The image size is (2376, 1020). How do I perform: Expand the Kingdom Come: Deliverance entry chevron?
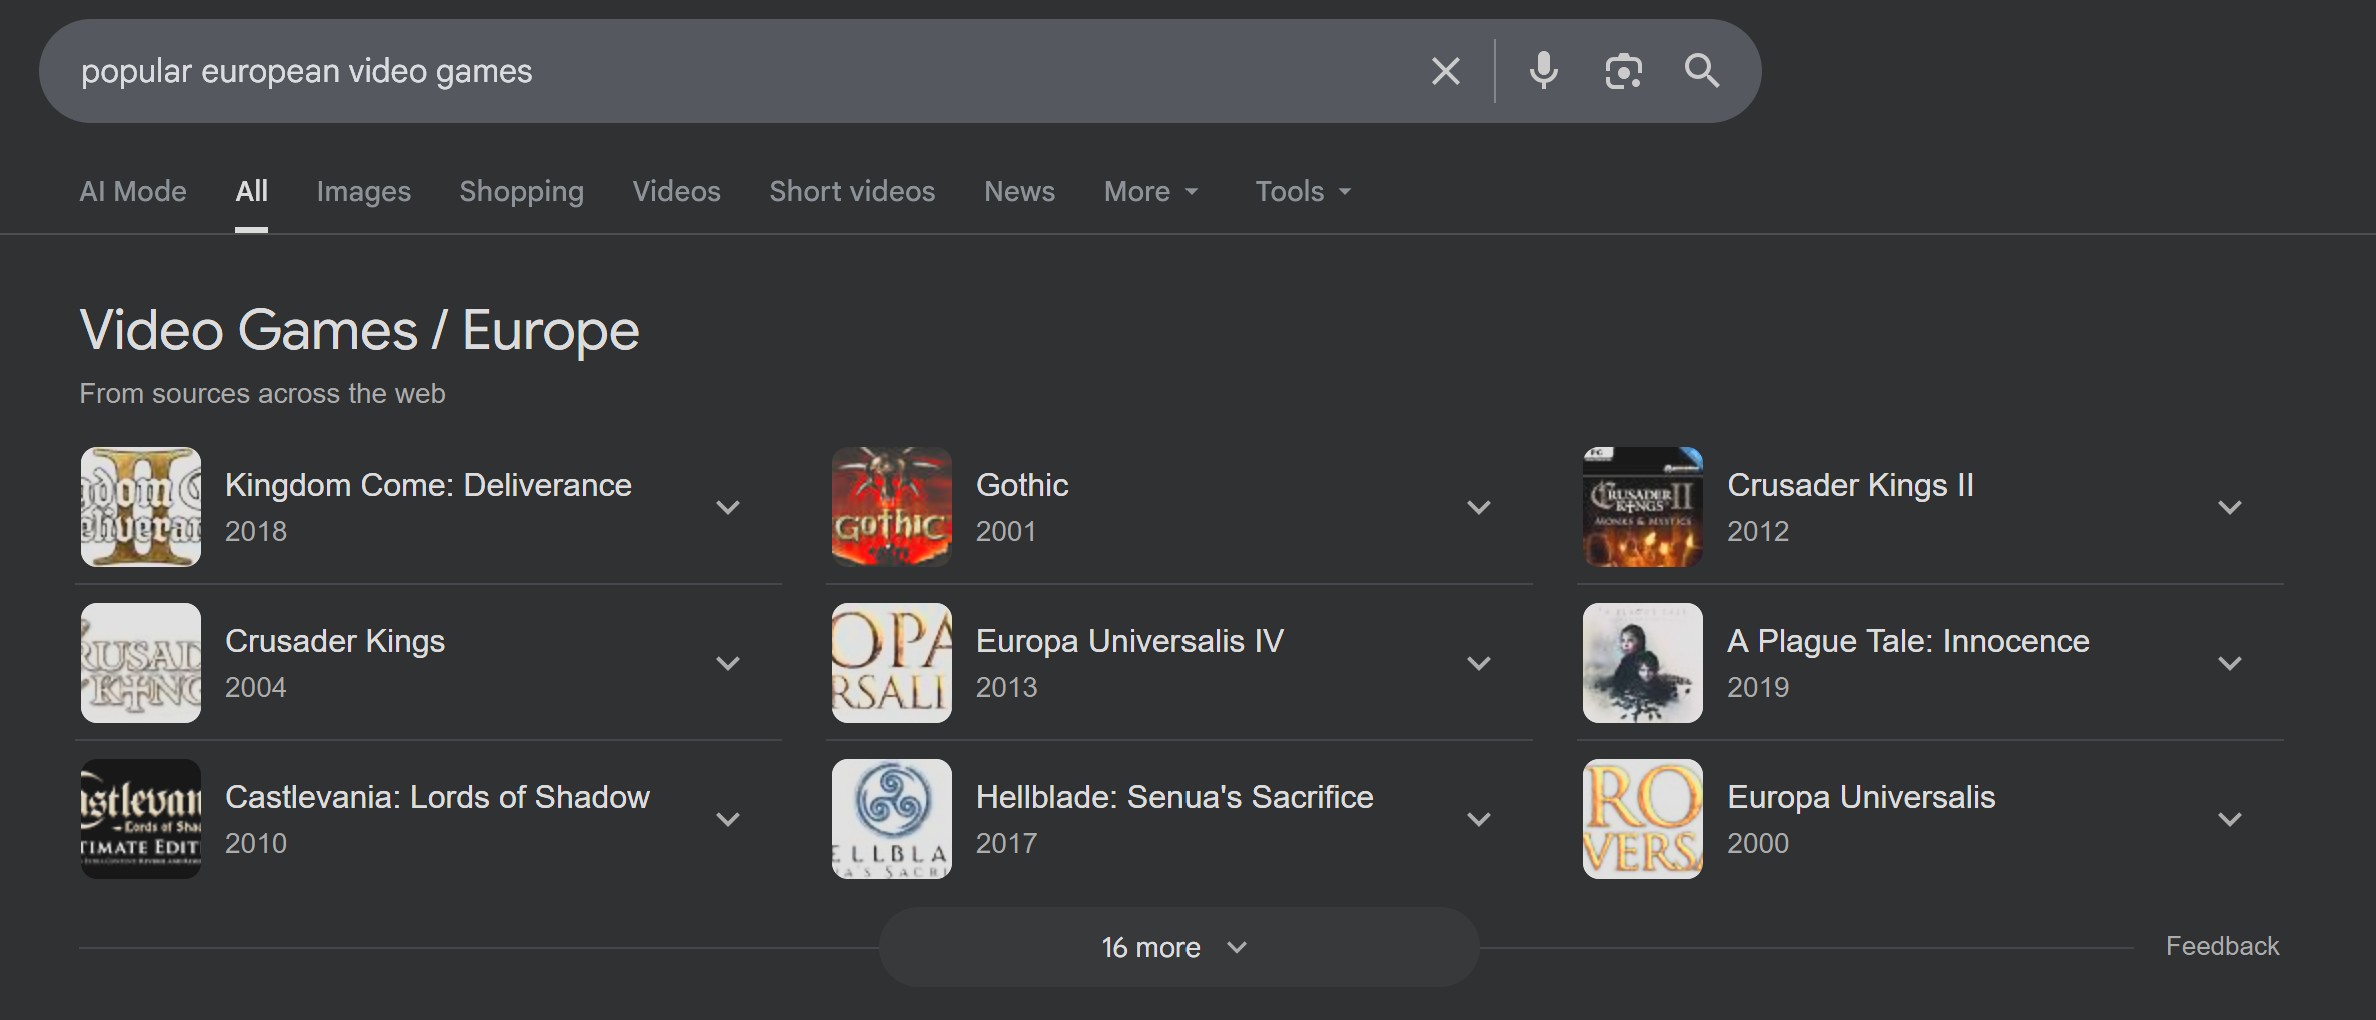728,507
